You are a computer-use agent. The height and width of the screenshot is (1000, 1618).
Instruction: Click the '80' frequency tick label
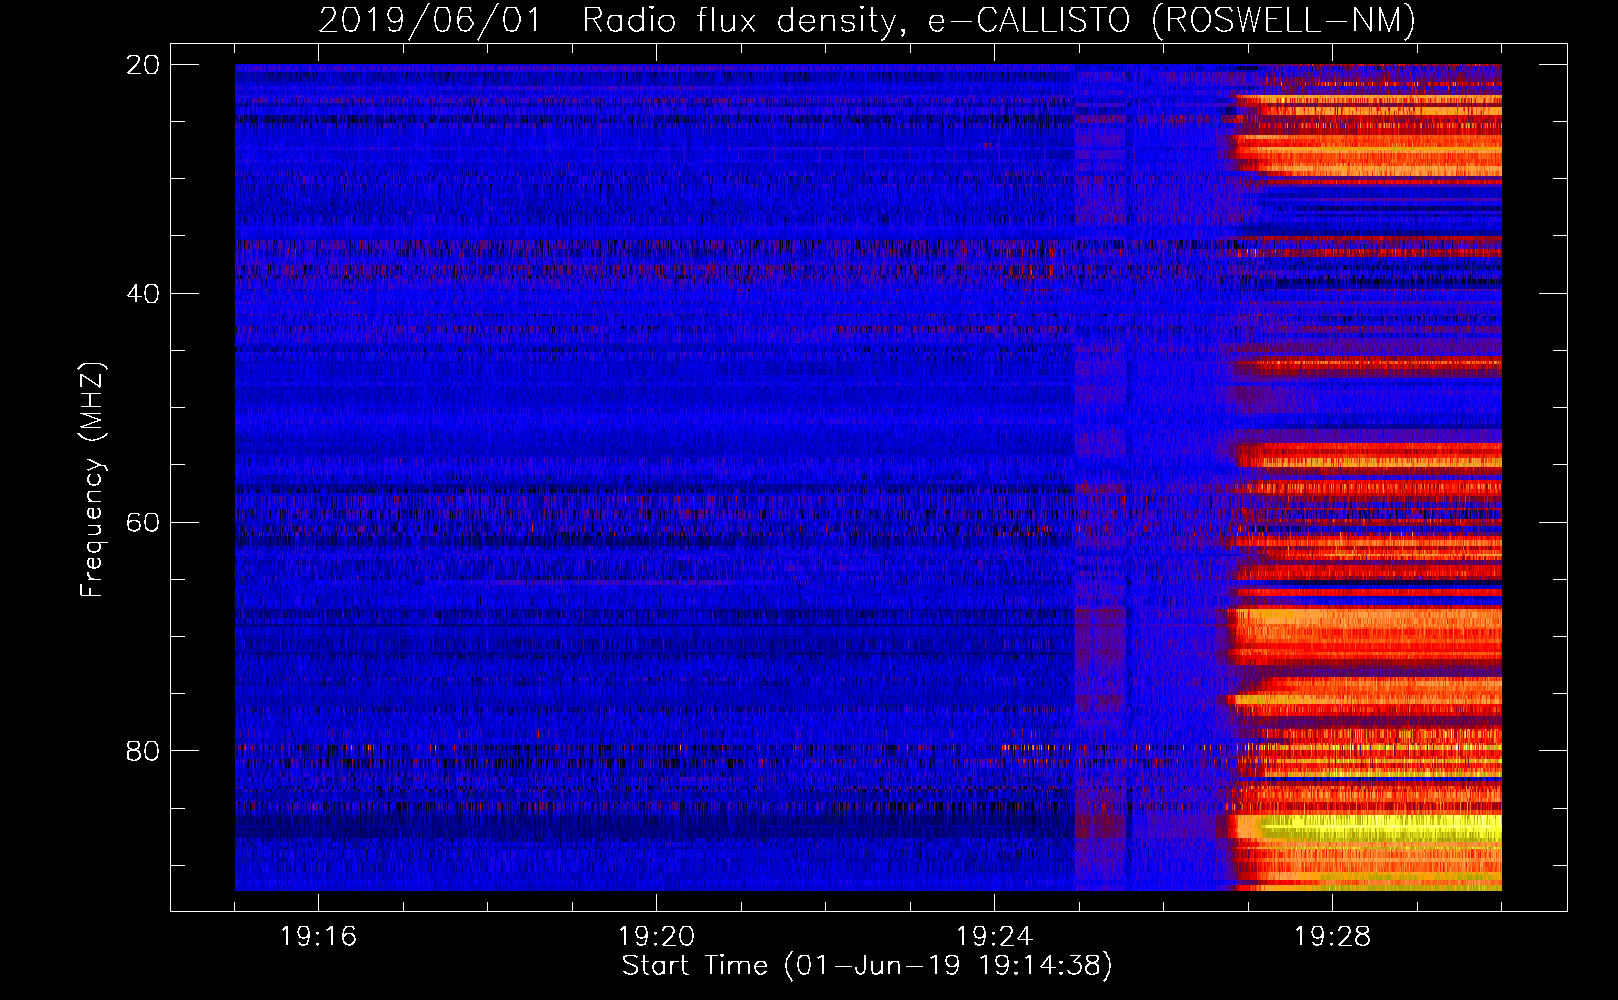pyautogui.click(x=143, y=751)
